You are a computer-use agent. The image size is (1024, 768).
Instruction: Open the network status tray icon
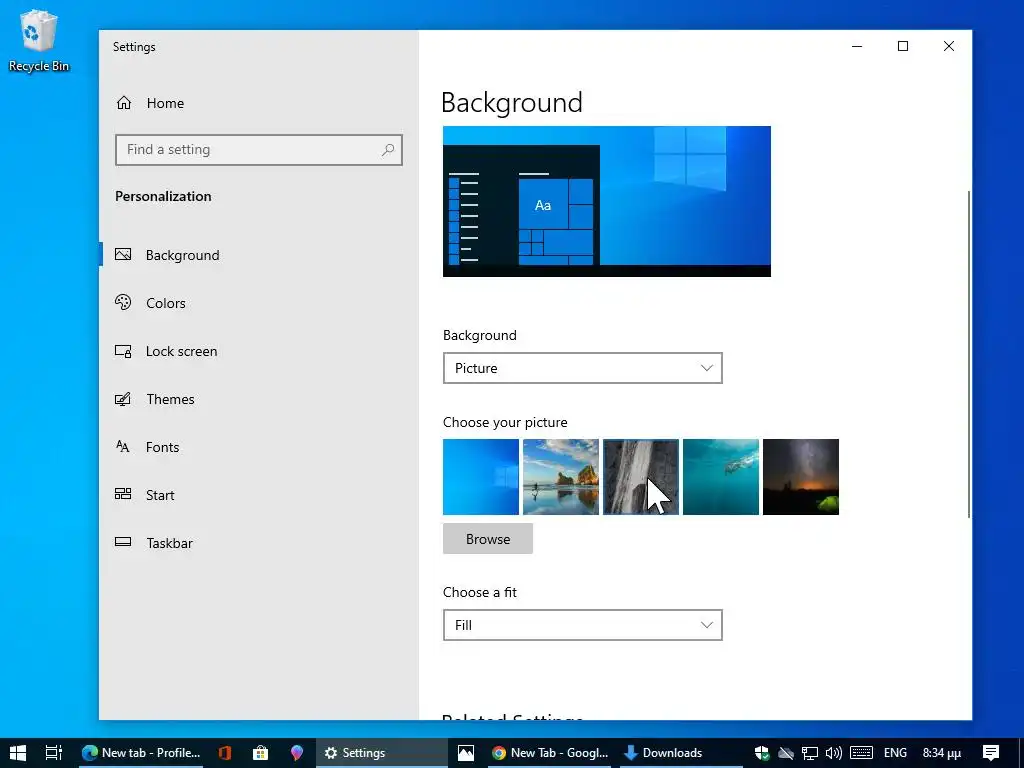coord(810,753)
